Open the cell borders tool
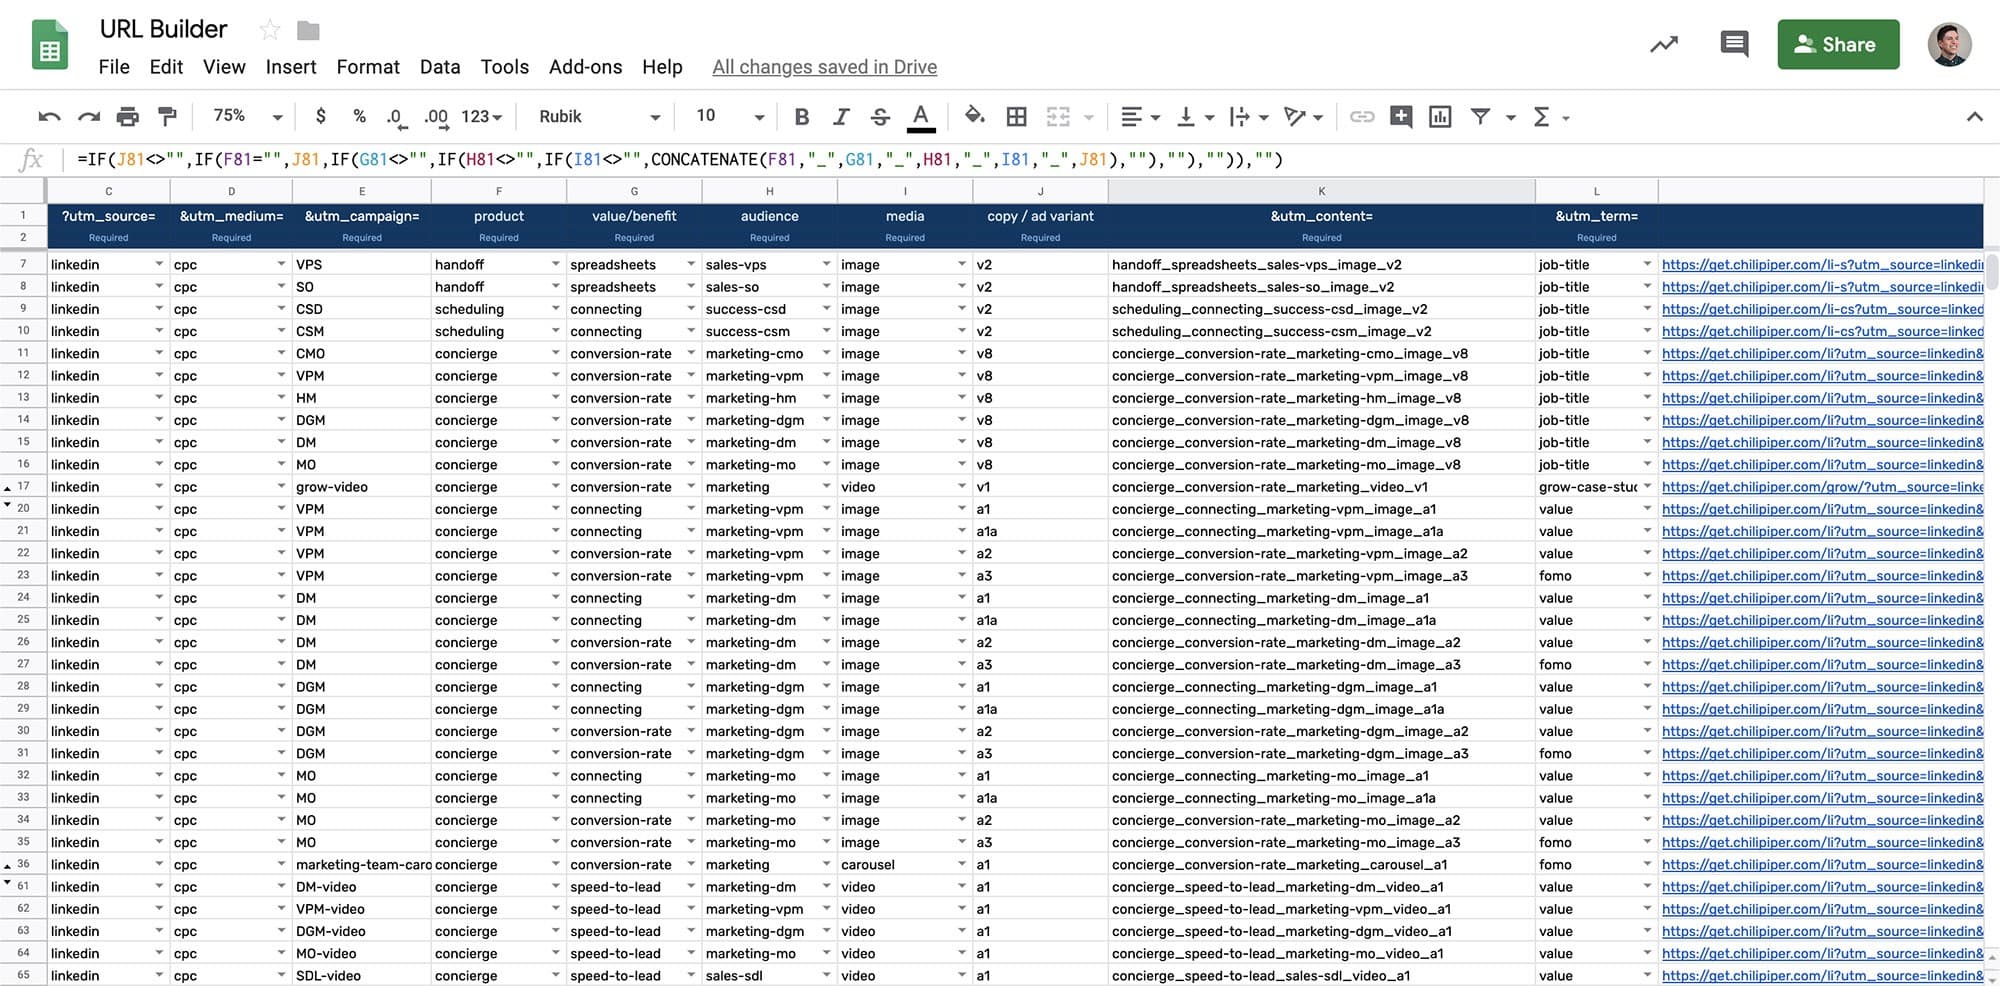This screenshot has height=986, width=2000. click(x=1016, y=117)
